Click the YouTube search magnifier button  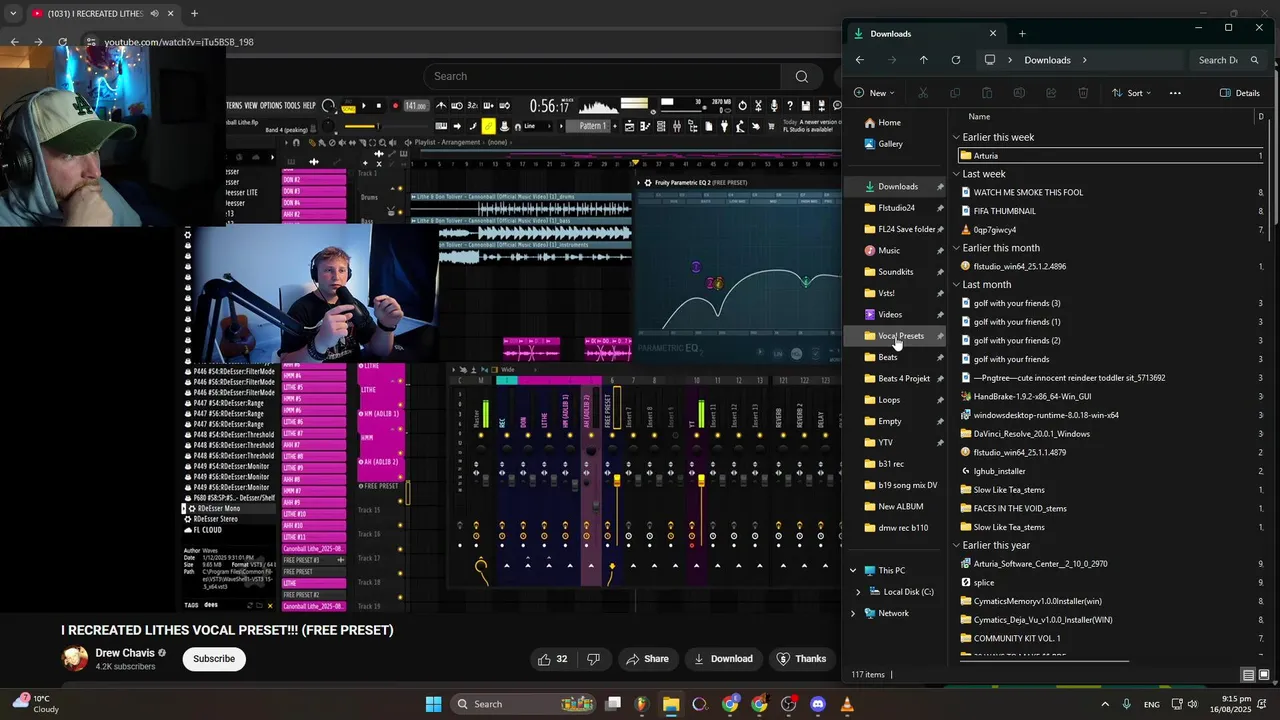point(801,76)
